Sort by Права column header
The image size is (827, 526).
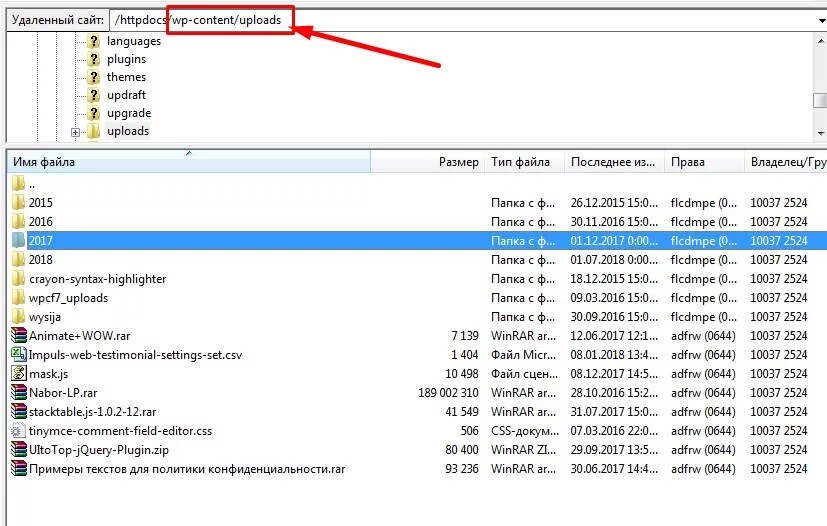[x=704, y=162]
